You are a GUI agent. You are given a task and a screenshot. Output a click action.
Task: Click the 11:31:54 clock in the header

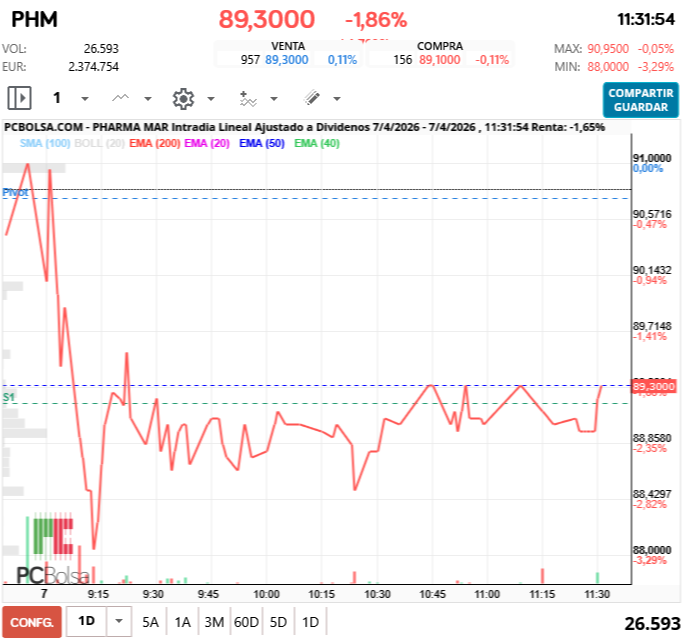click(646, 19)
